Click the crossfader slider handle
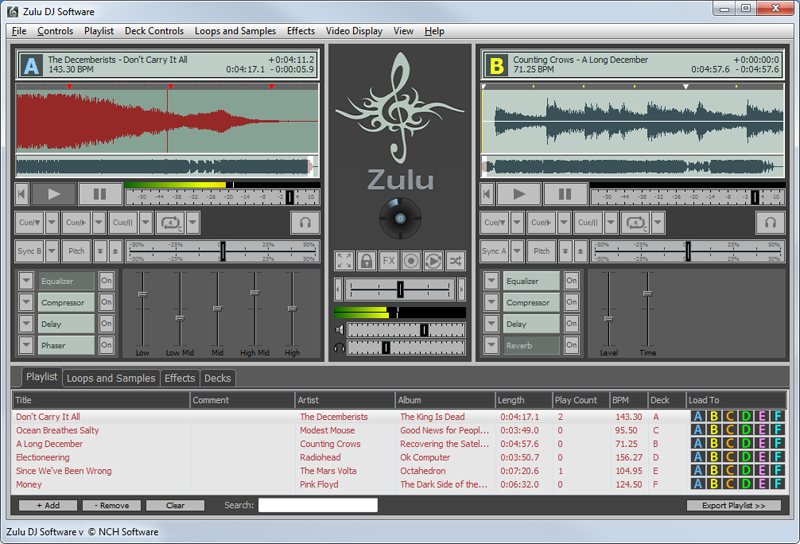 400,289
